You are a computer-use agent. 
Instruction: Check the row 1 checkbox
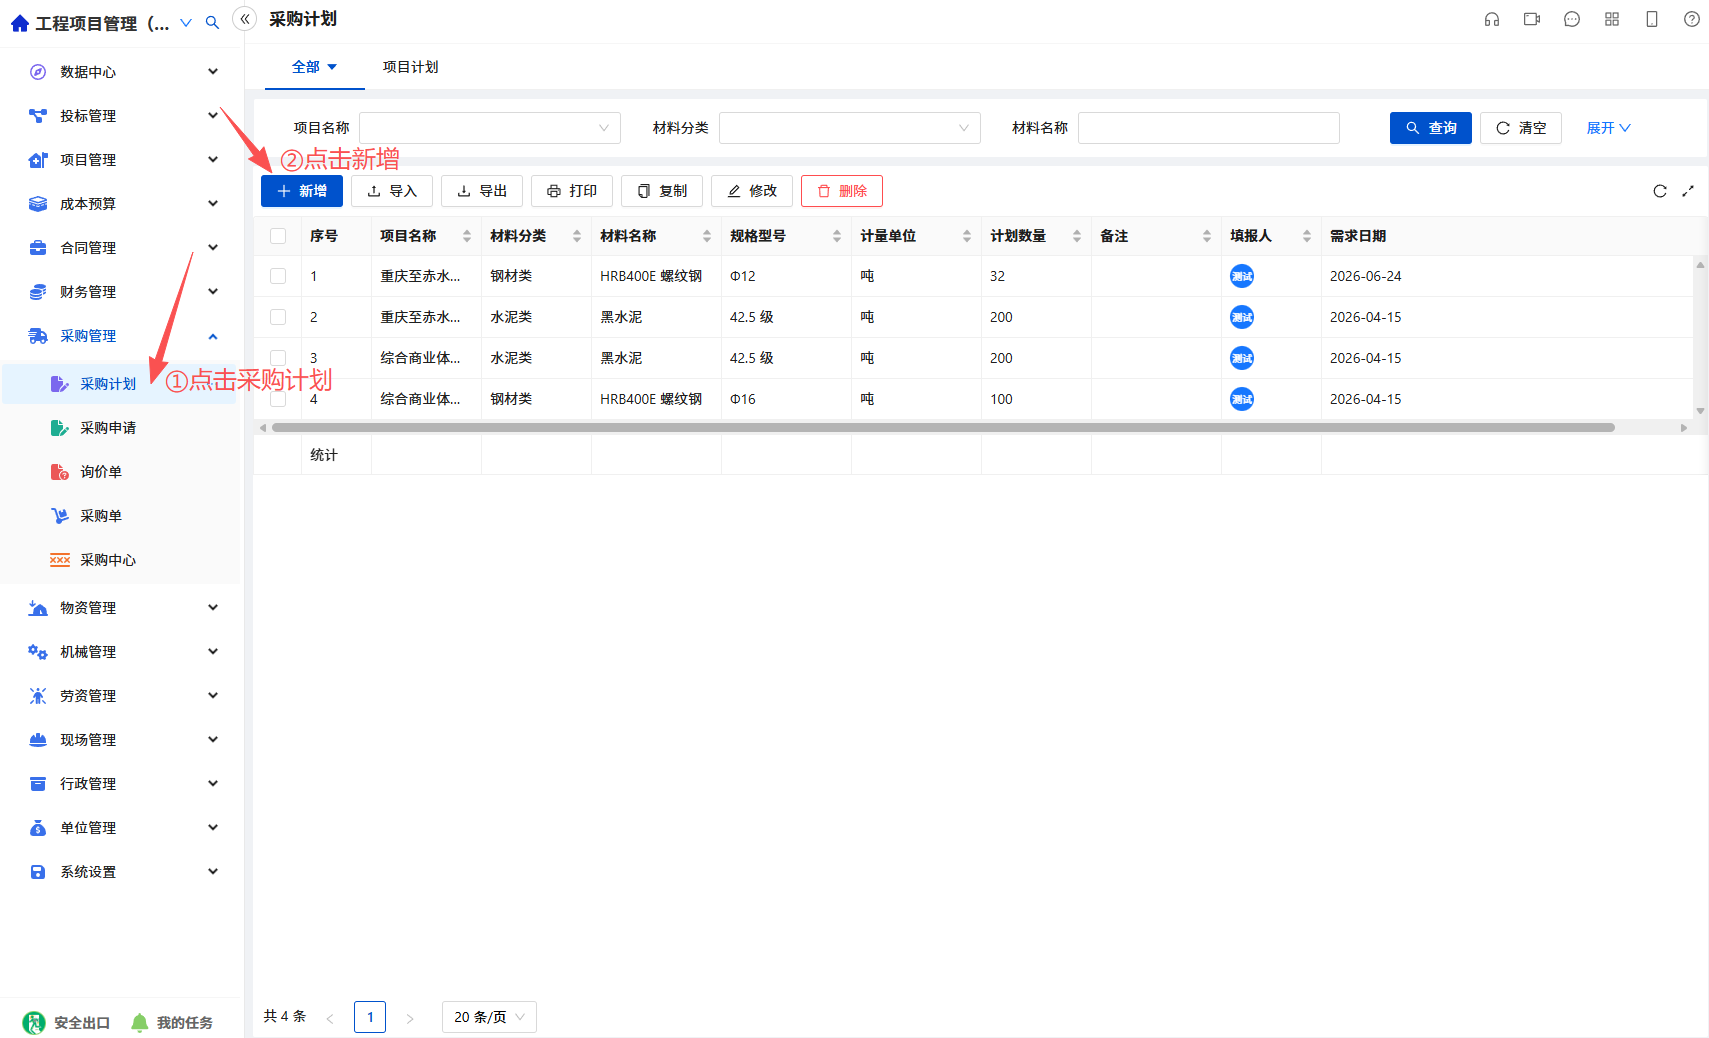coord(278,276)
